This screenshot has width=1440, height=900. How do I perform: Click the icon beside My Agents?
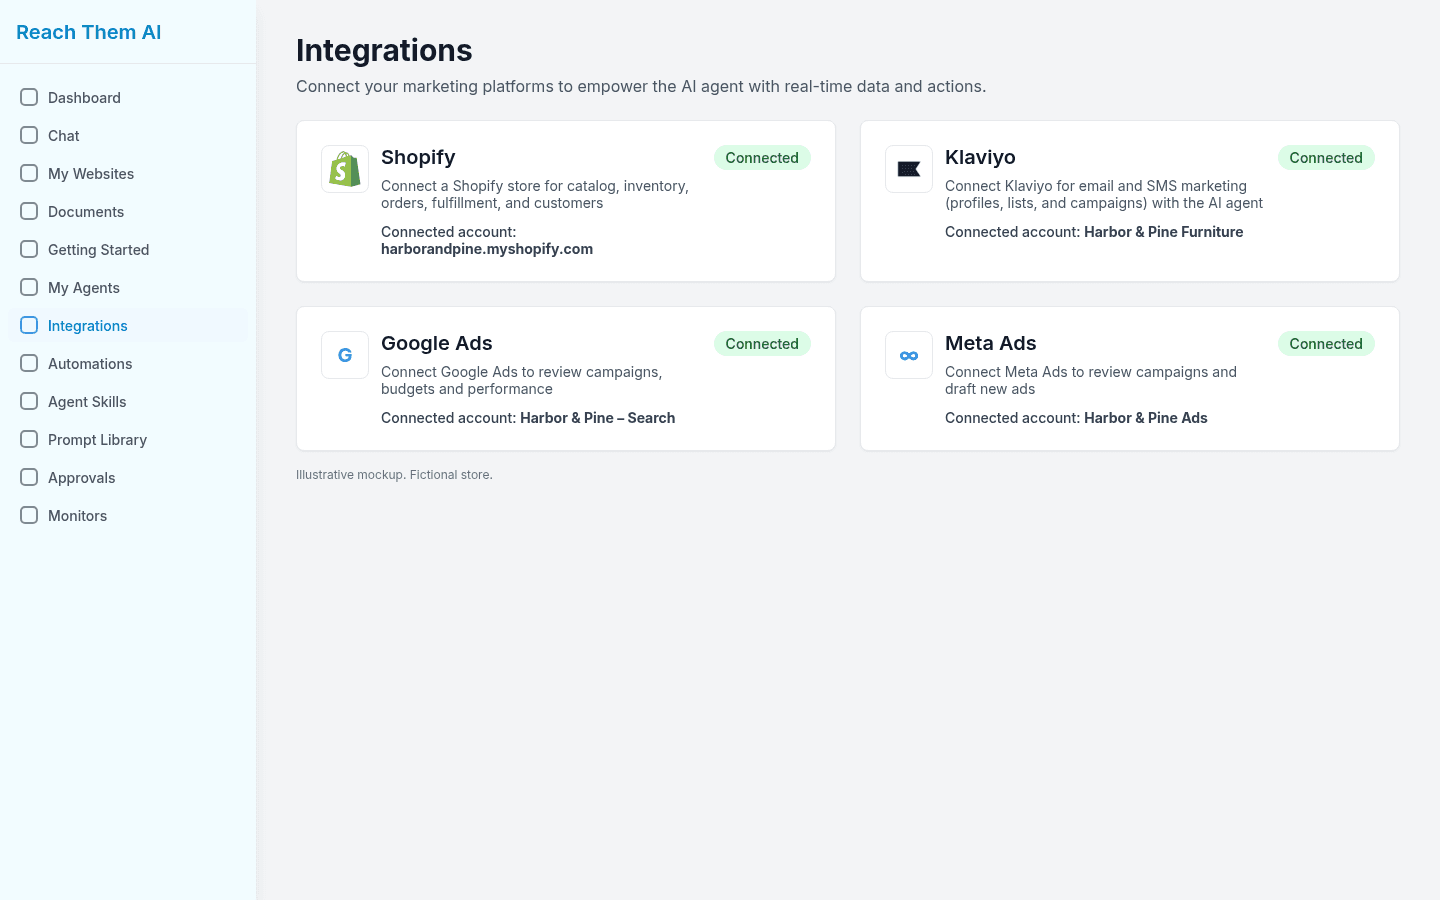29,287
